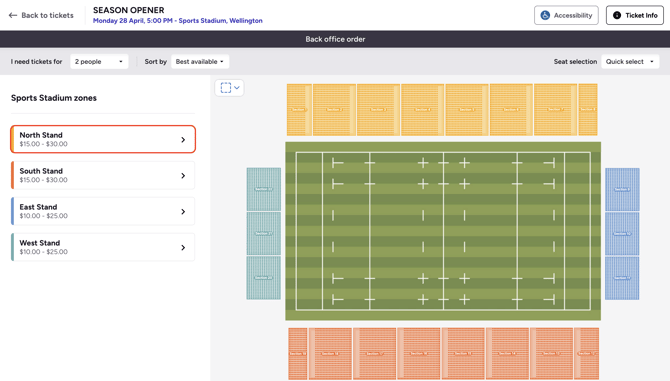Click the 'Sort by' label

click(x=156, y=62)
